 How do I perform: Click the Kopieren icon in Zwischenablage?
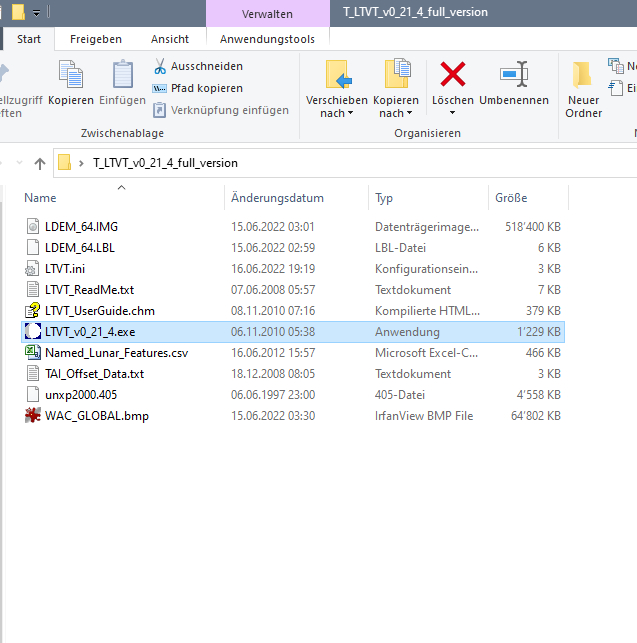(x=71, y=75)
